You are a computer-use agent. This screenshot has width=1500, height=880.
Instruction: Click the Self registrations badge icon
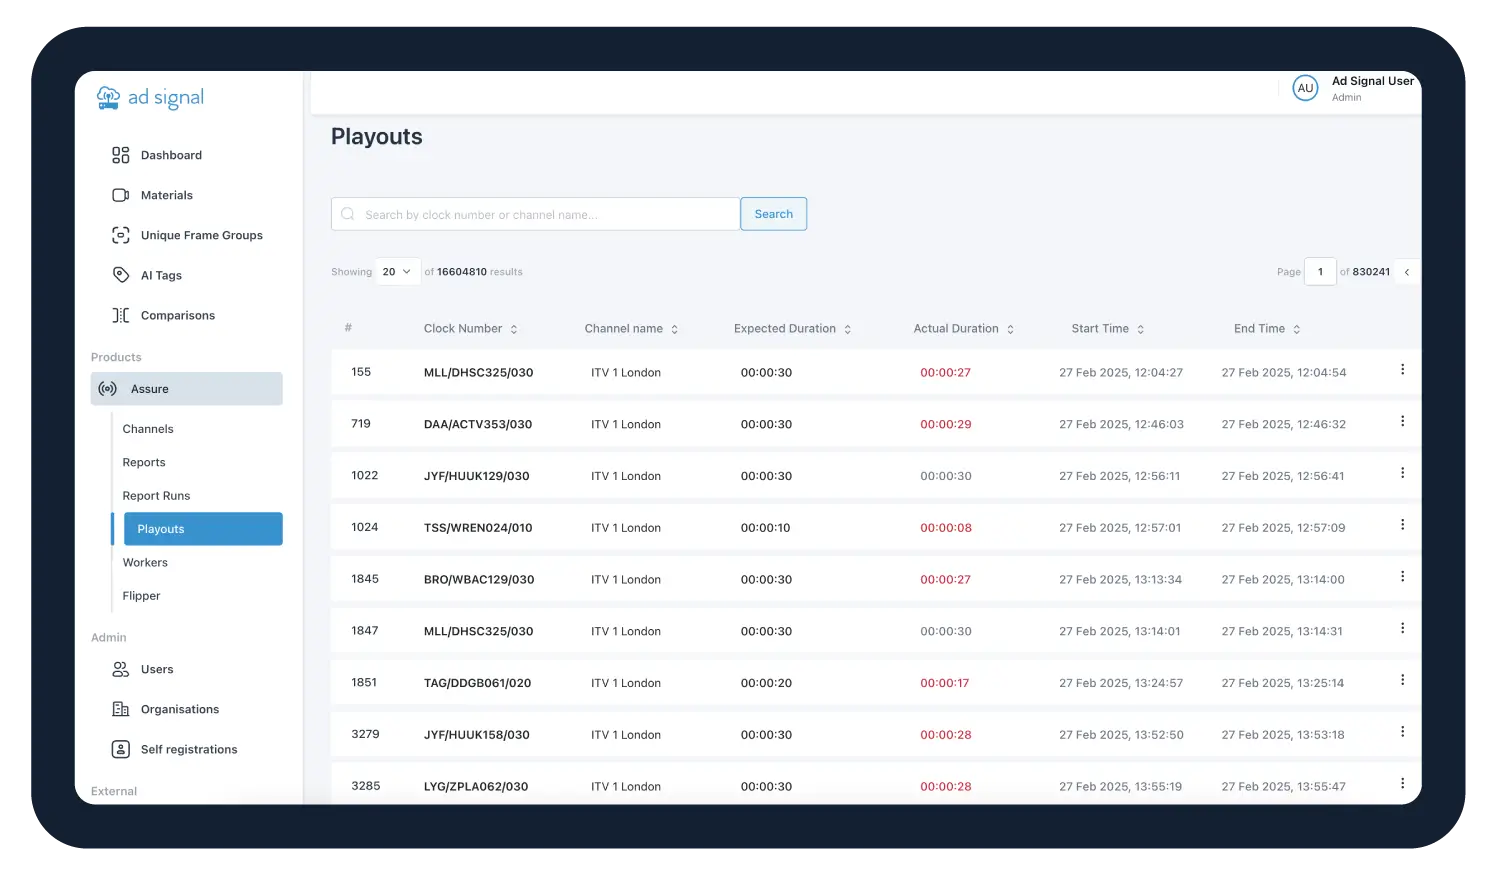click(x=121, y=749)
